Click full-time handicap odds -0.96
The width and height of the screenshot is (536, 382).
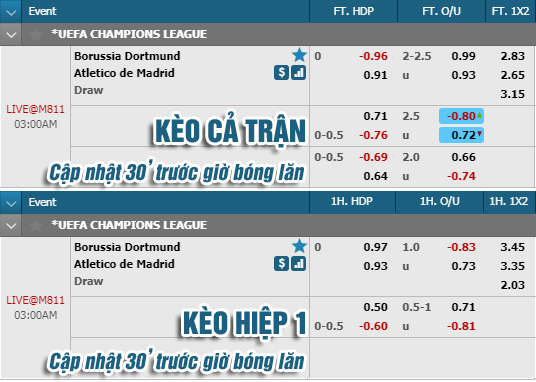click(x=373, y=56)
